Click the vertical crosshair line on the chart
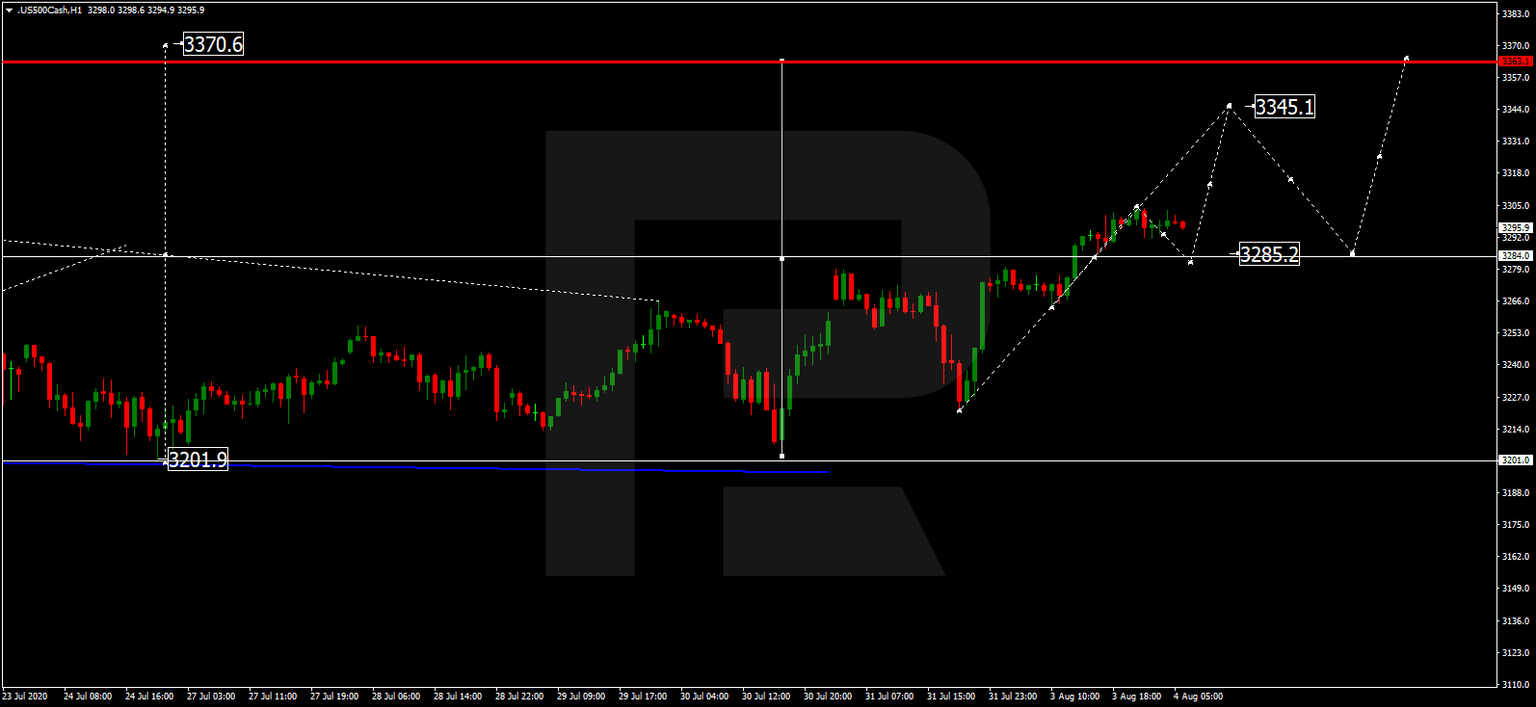The image size is (1536, 707). 781,350
